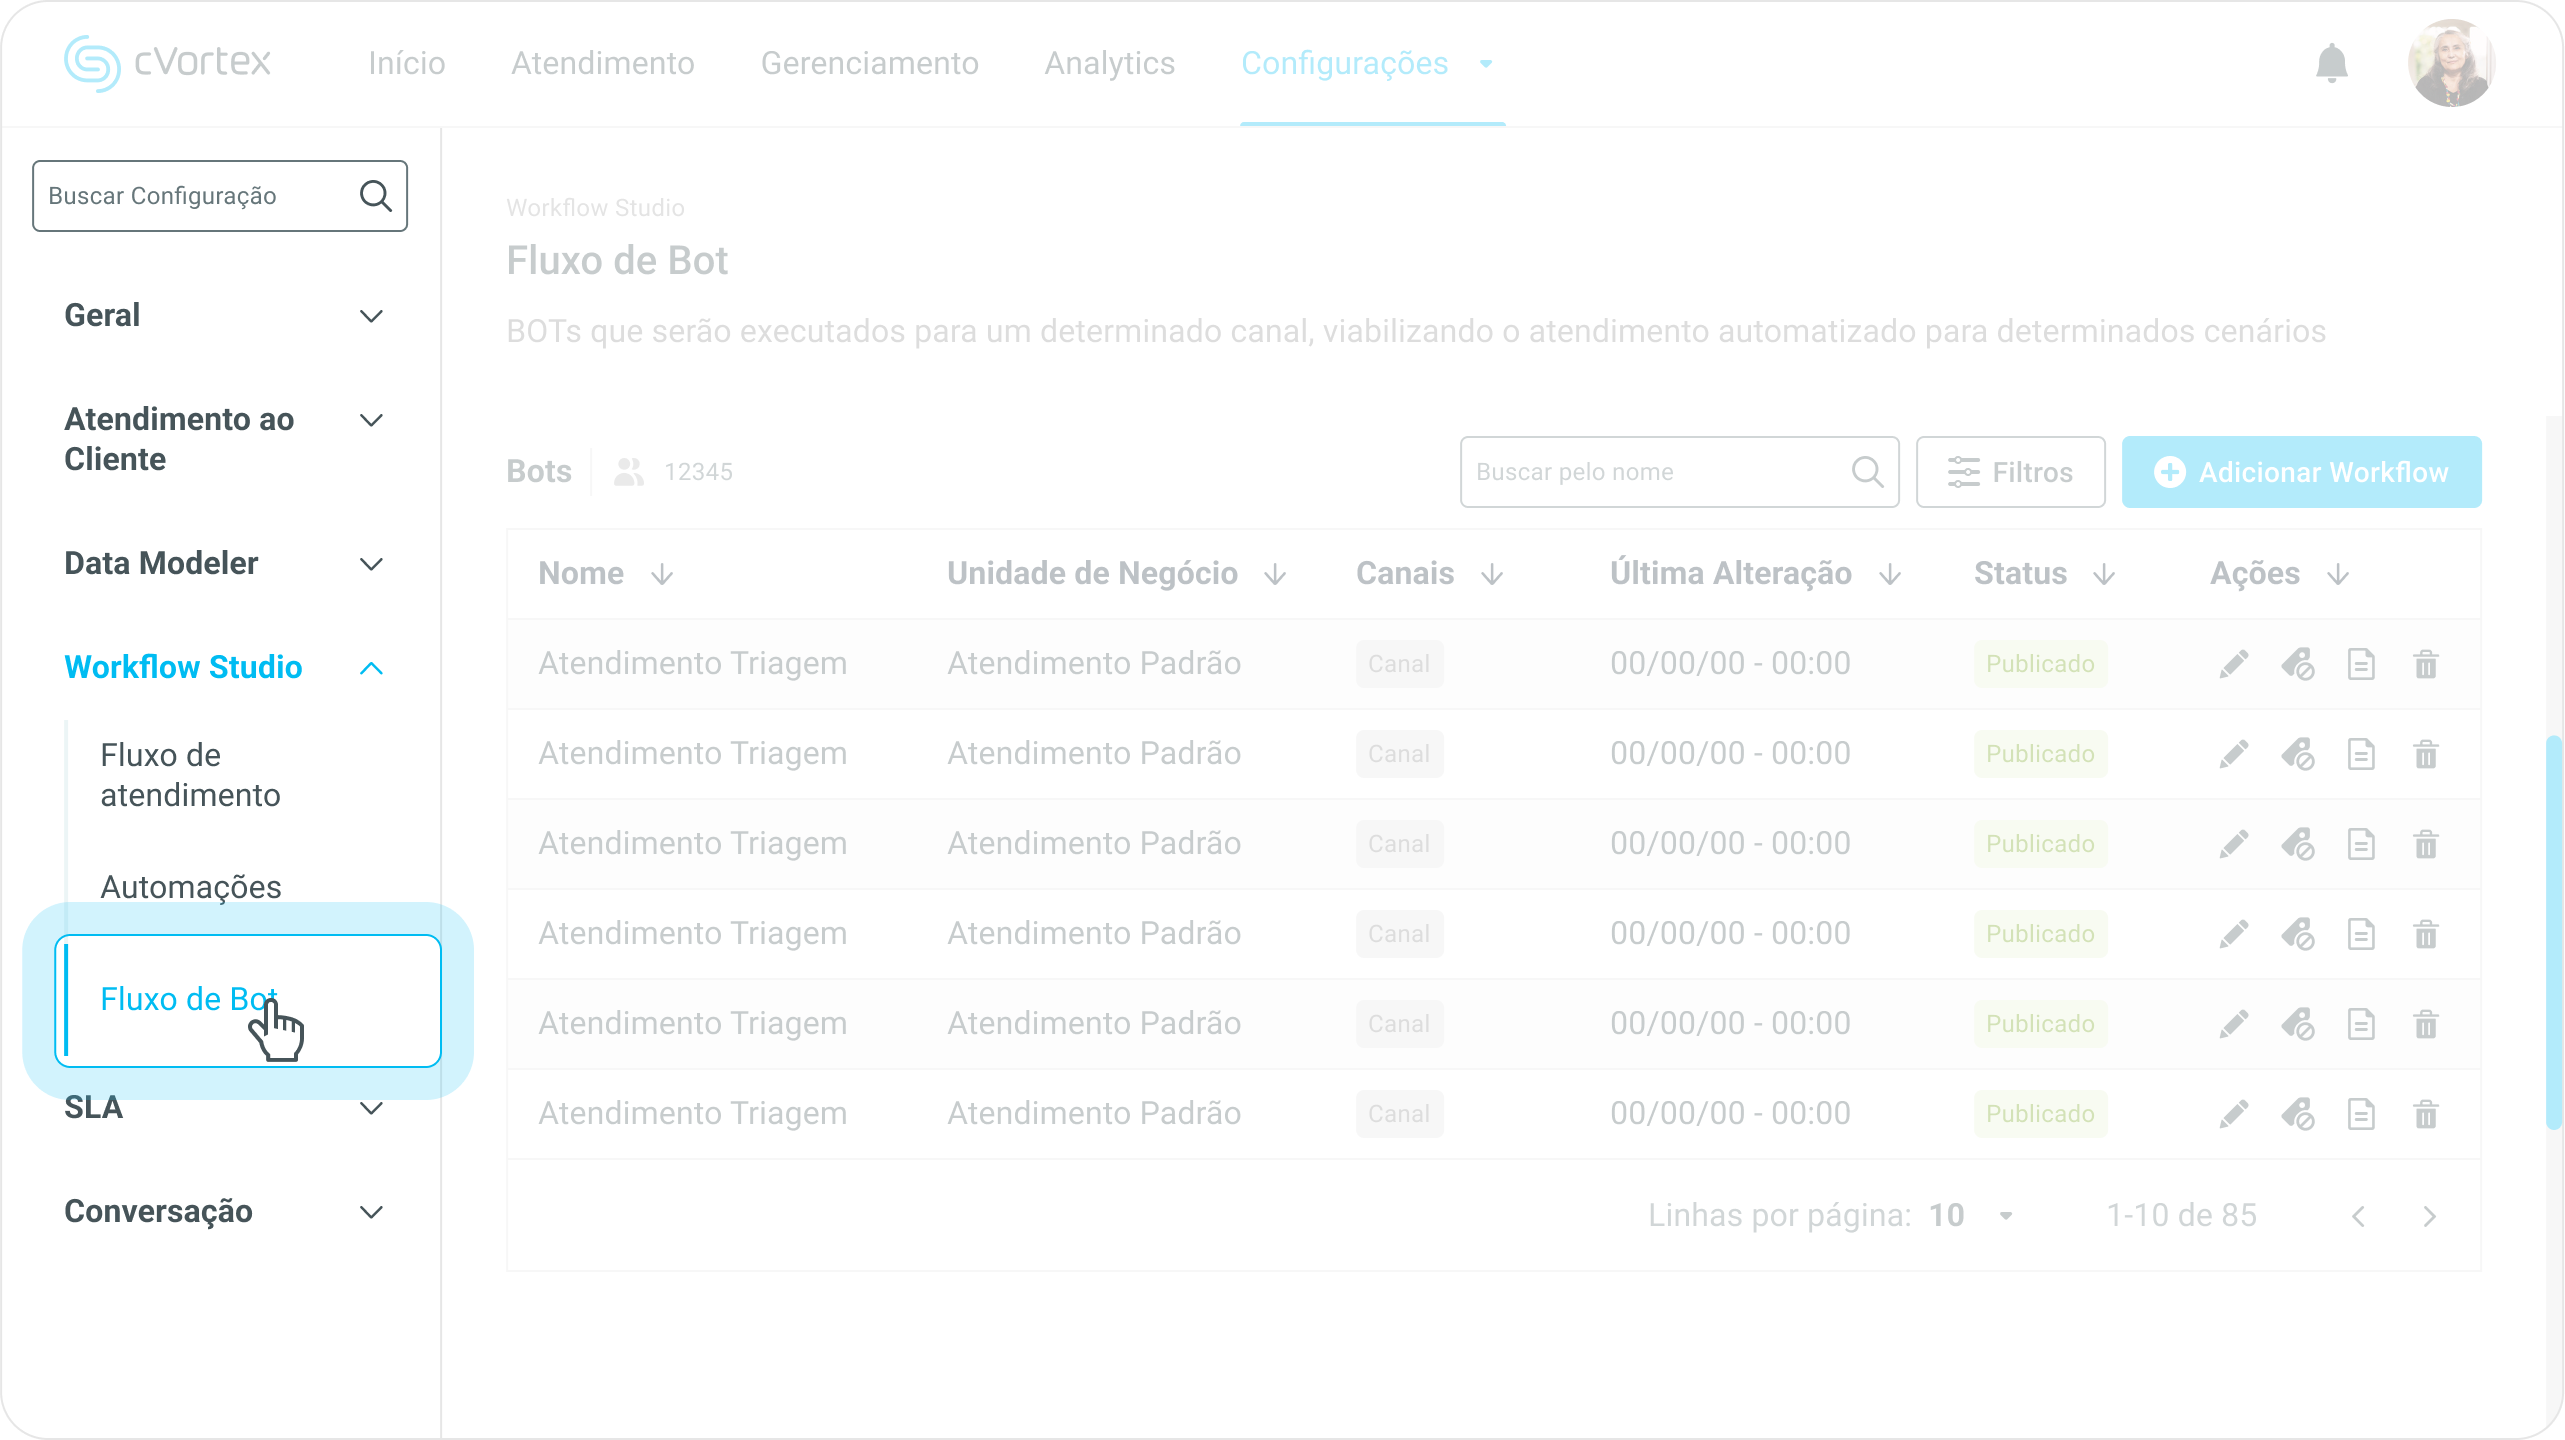This screenshot has width=2565, height=1440.
Task: Click the cVortex logo
Action: pyautogui.click(x=168, y=63)
